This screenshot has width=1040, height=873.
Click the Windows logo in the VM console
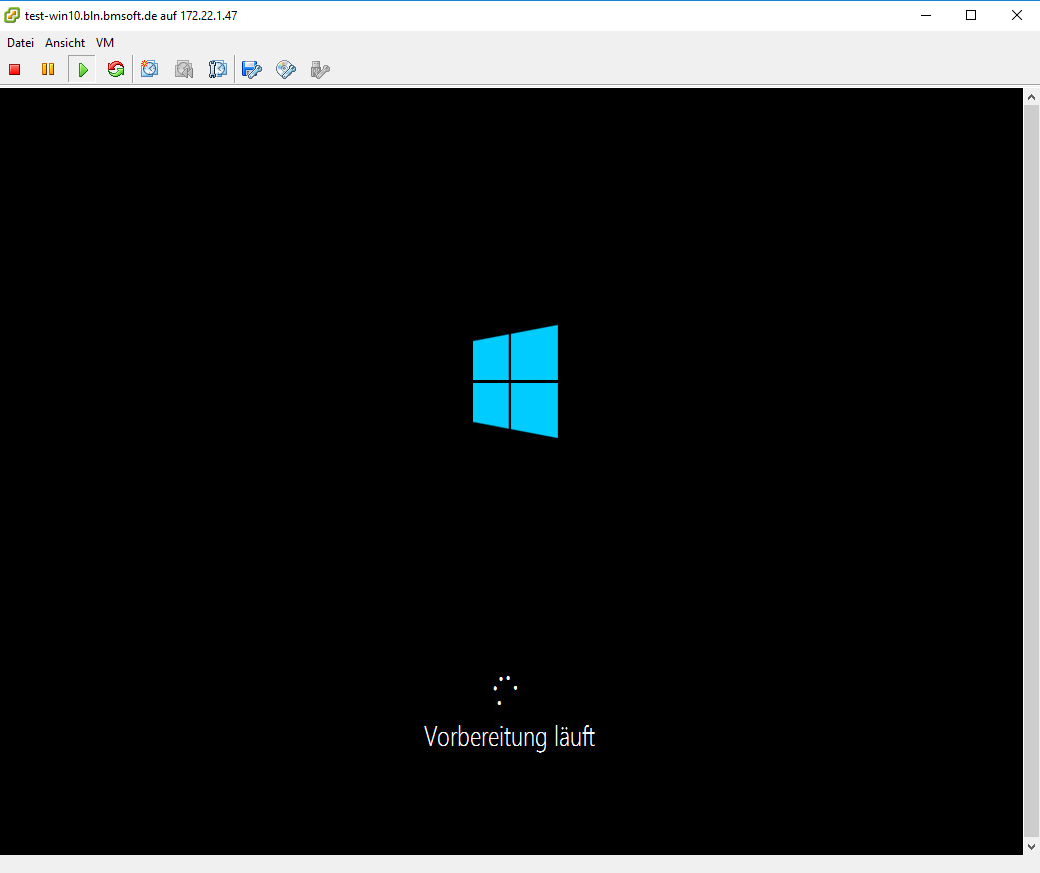click(515, 381)
